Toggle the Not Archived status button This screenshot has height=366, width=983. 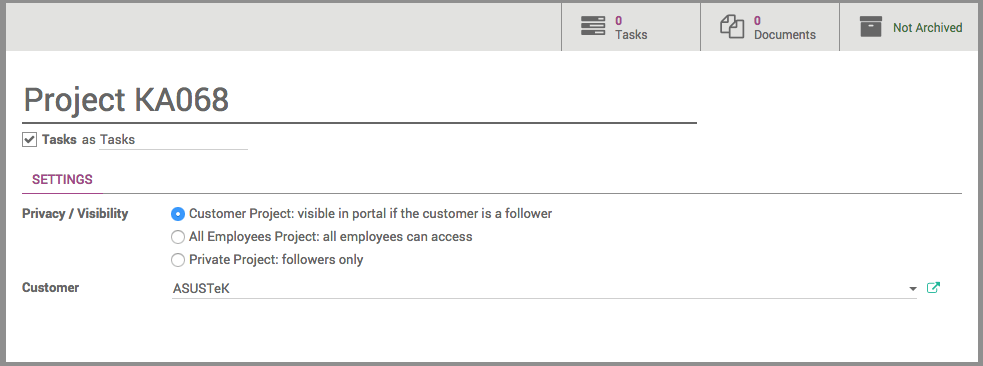(908, 27)
